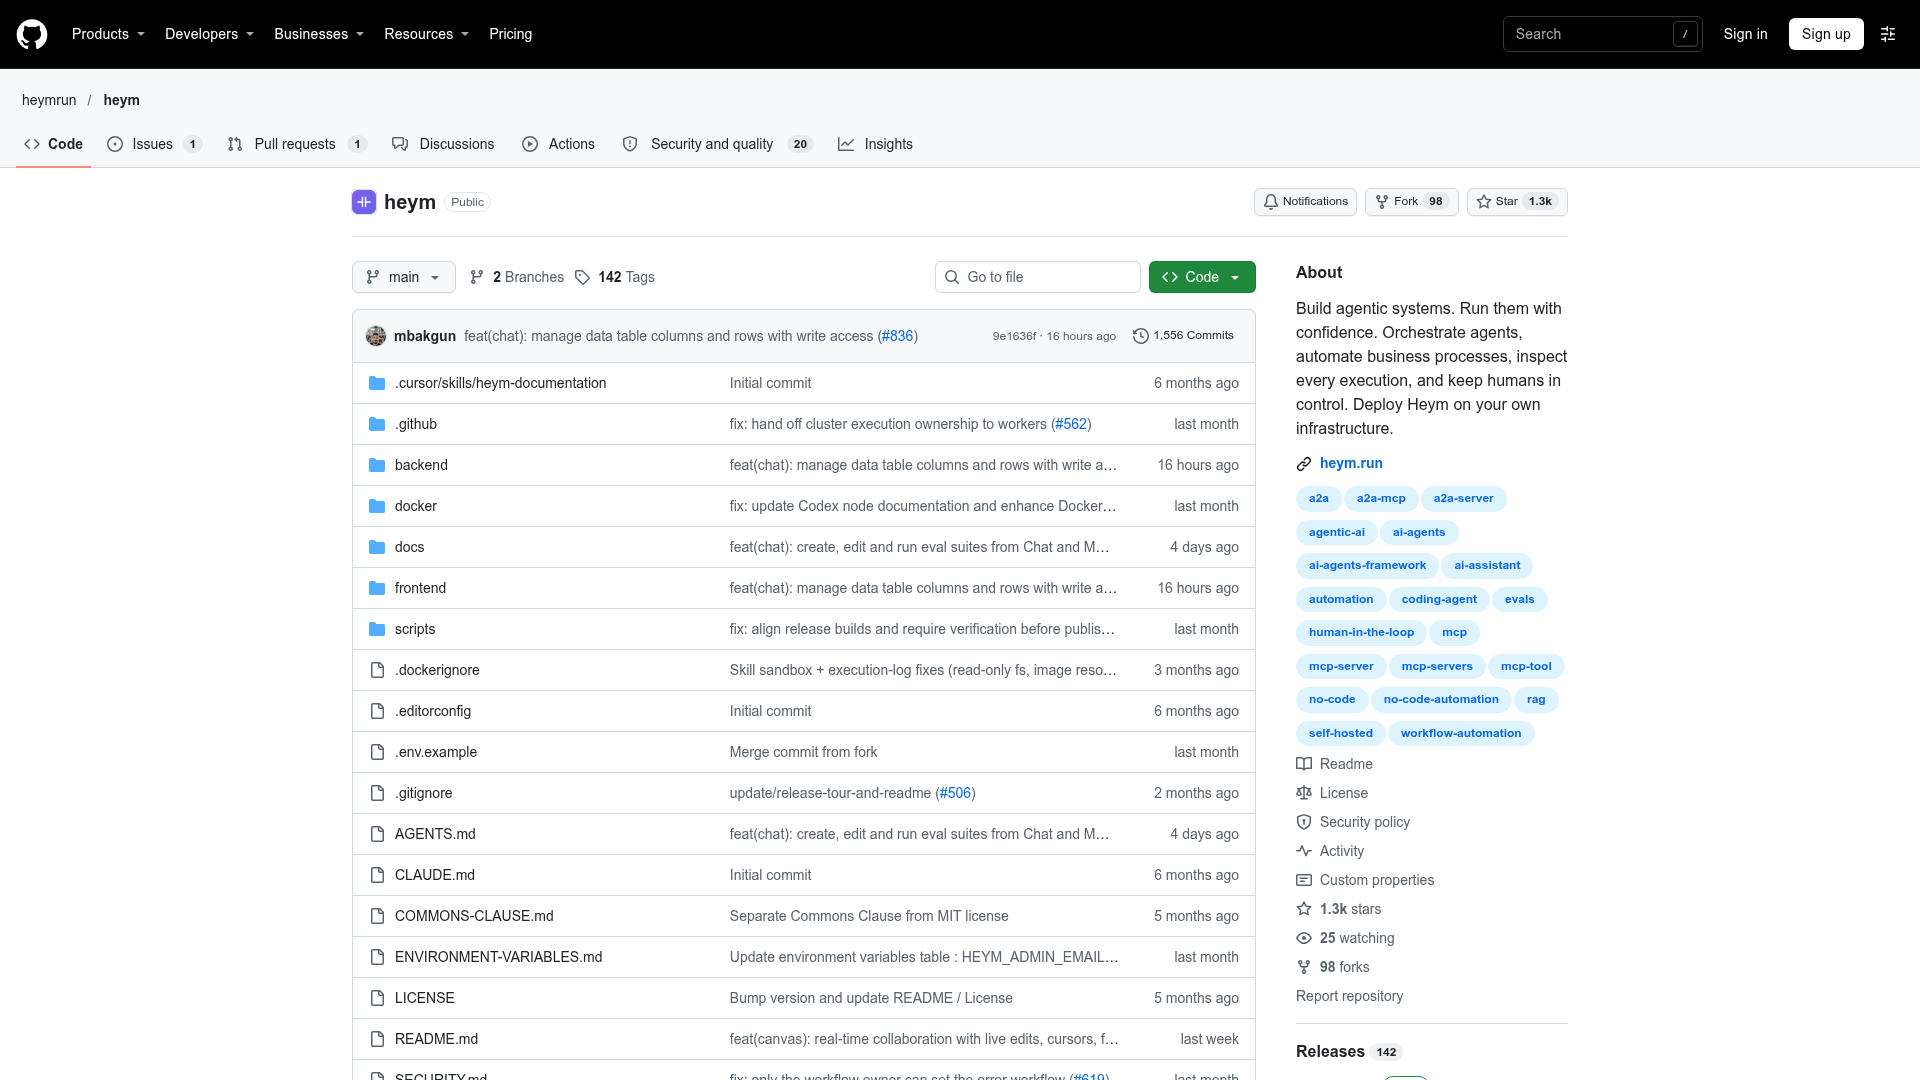This screenshot has width=1920, height=1080.
Task: Focus the Go to file input
Action: (x=1038, y=277)
